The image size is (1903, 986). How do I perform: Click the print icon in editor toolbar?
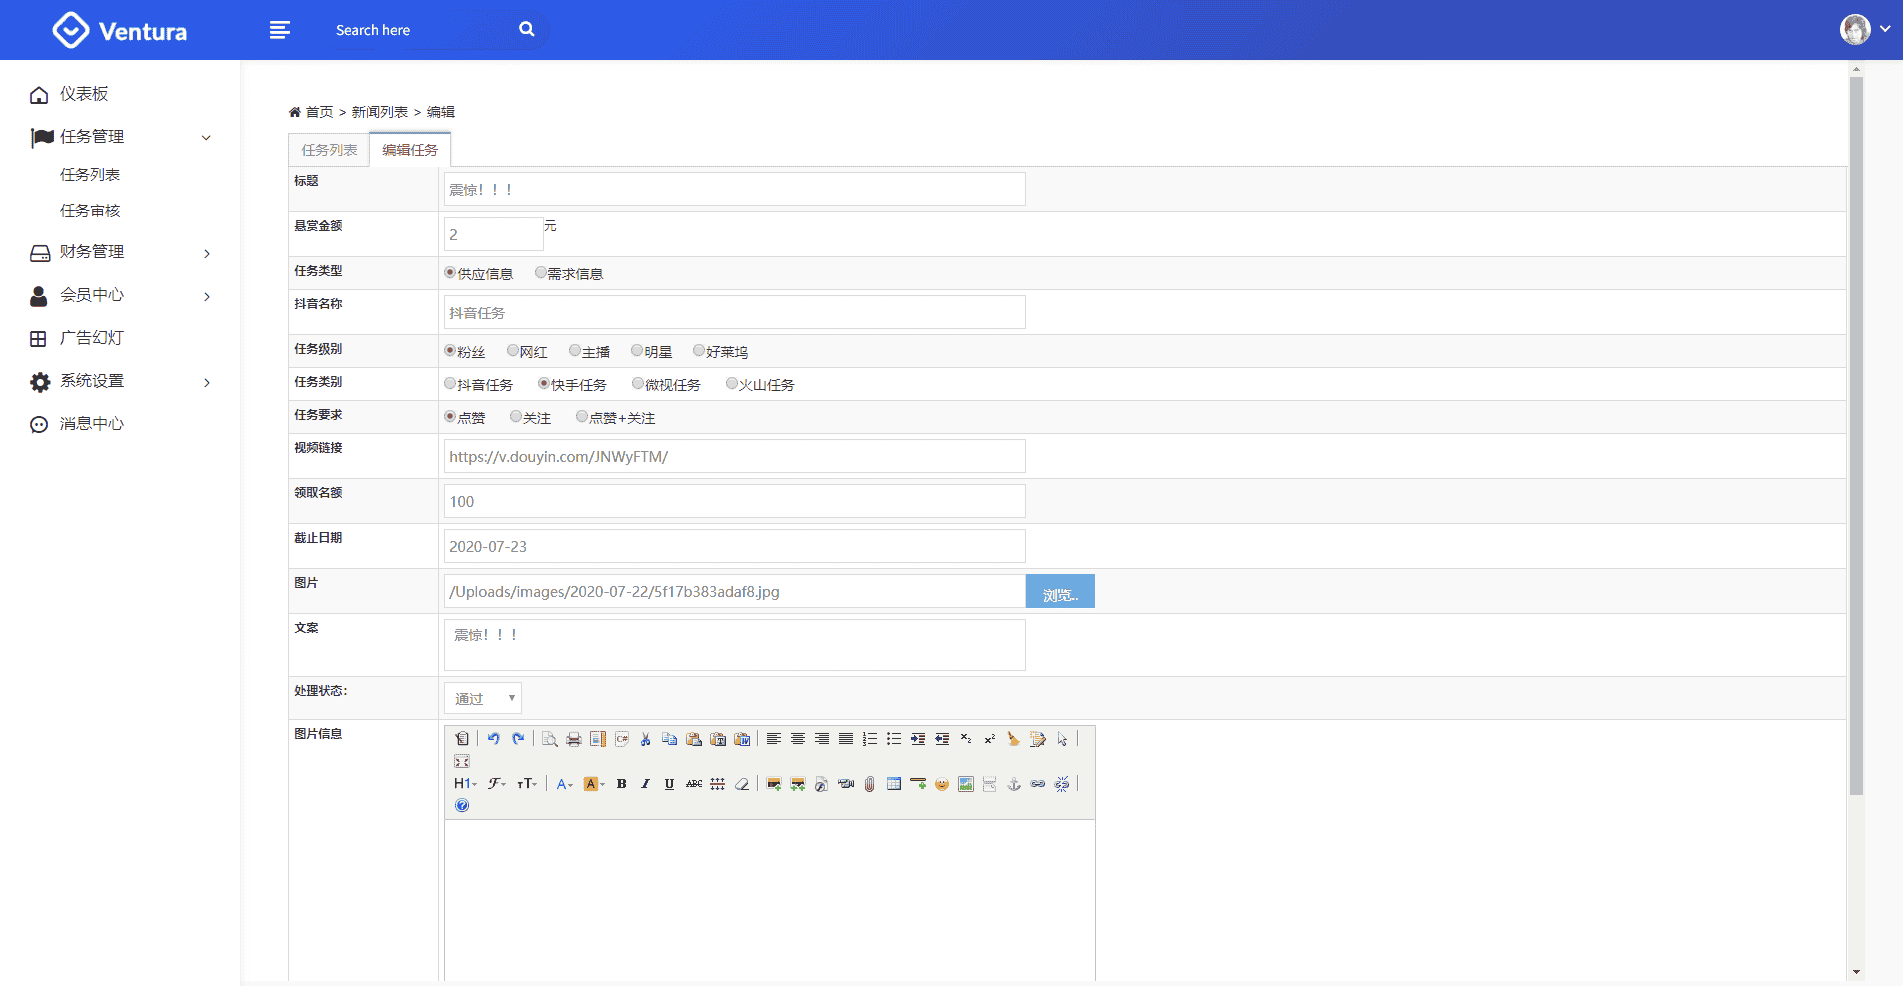click(574, 739)
